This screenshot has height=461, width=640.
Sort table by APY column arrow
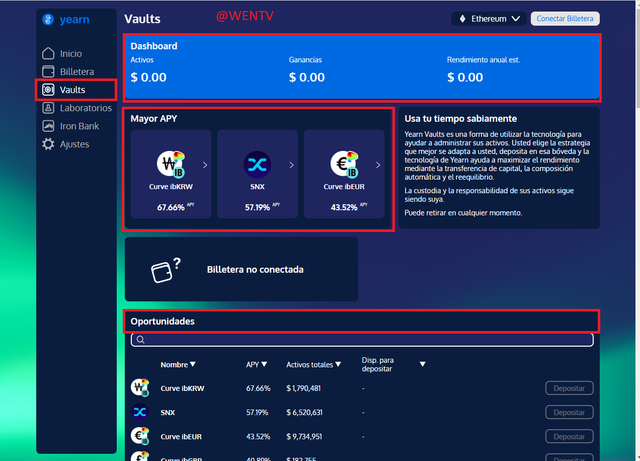pyautogui.click(x=264, y=364)
